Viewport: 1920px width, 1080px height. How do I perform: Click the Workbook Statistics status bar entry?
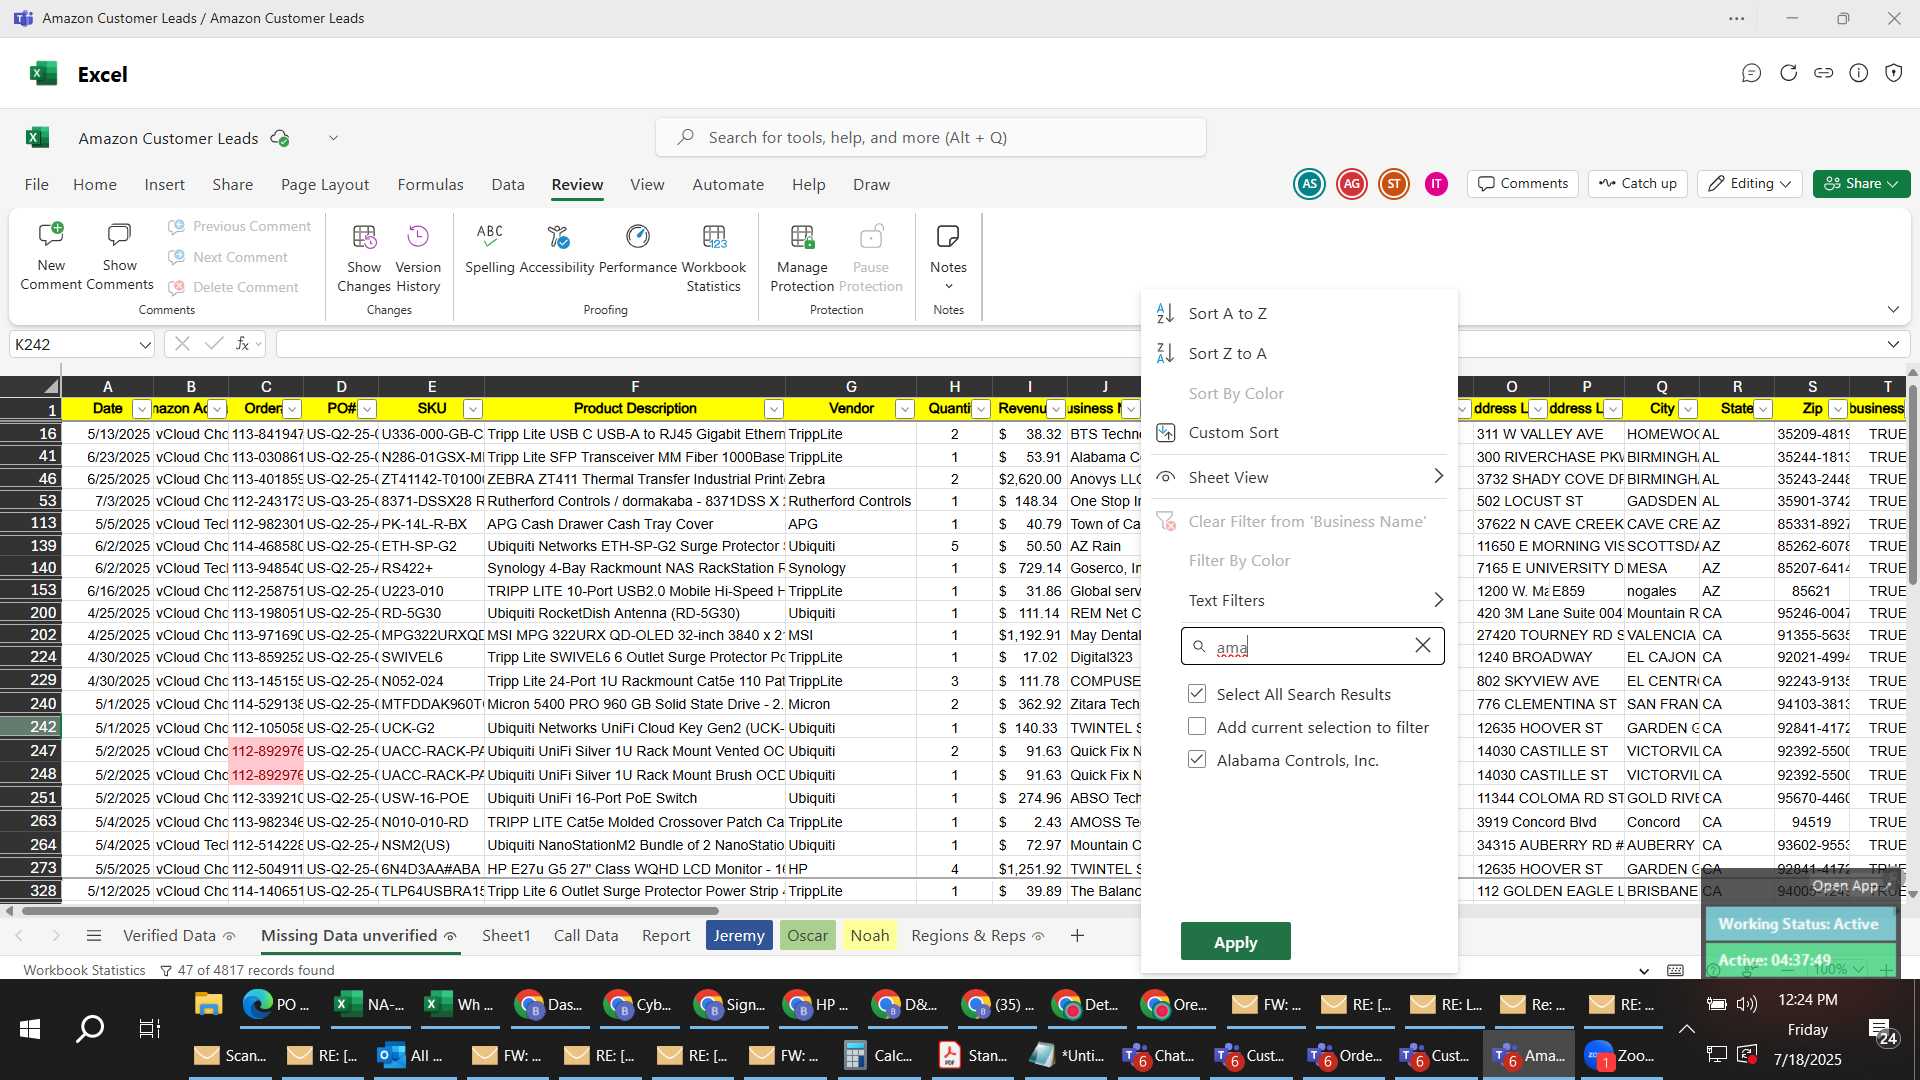tap(84, 970)
